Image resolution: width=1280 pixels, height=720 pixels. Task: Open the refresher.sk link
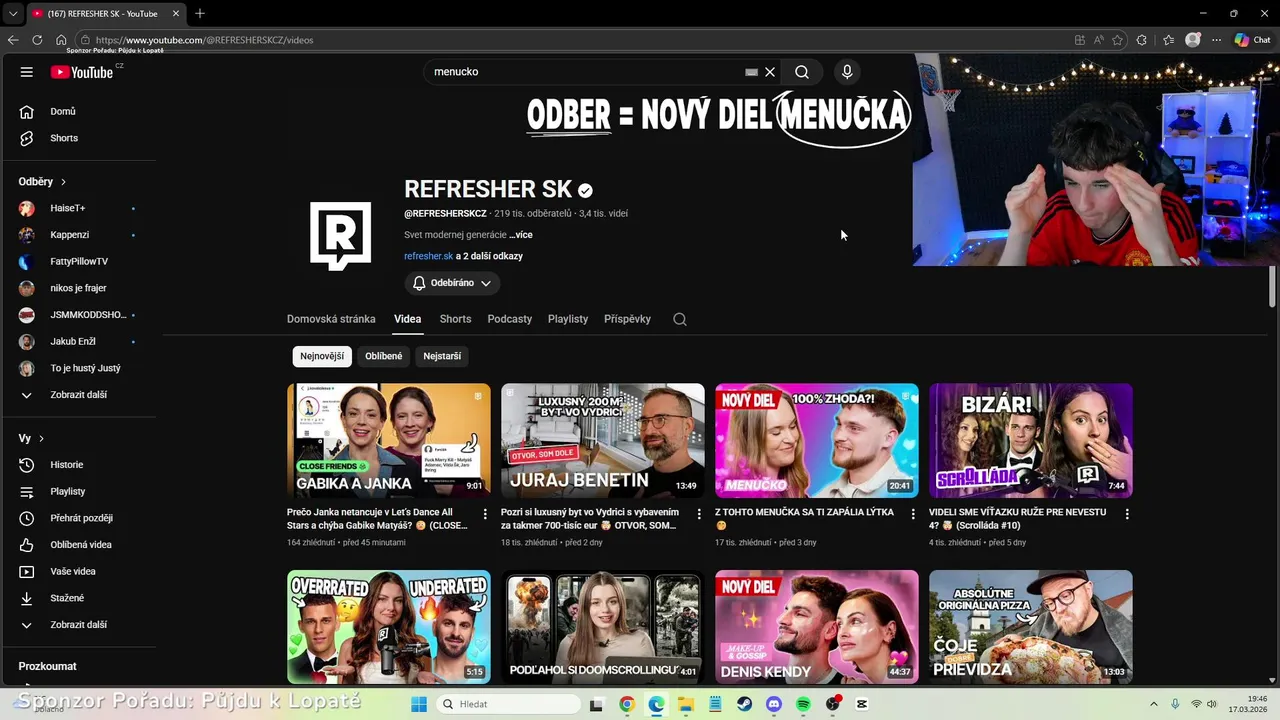pos(428,256)
